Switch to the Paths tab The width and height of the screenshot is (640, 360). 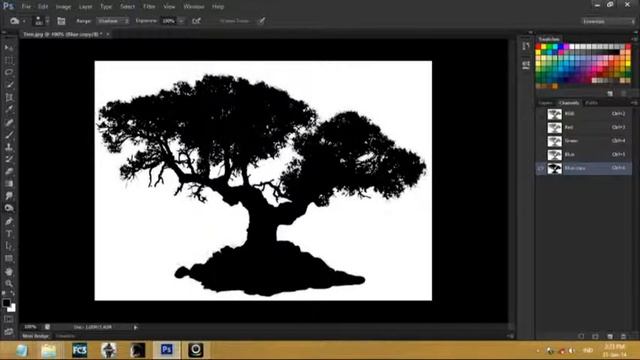591,103
